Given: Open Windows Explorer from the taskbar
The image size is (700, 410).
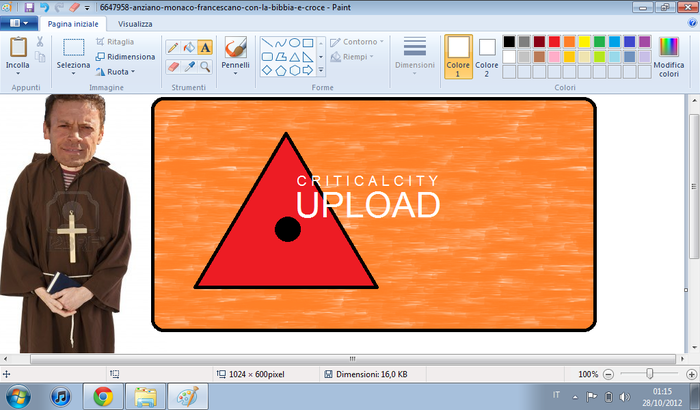Looking at the screenshot, I should 145,397.
